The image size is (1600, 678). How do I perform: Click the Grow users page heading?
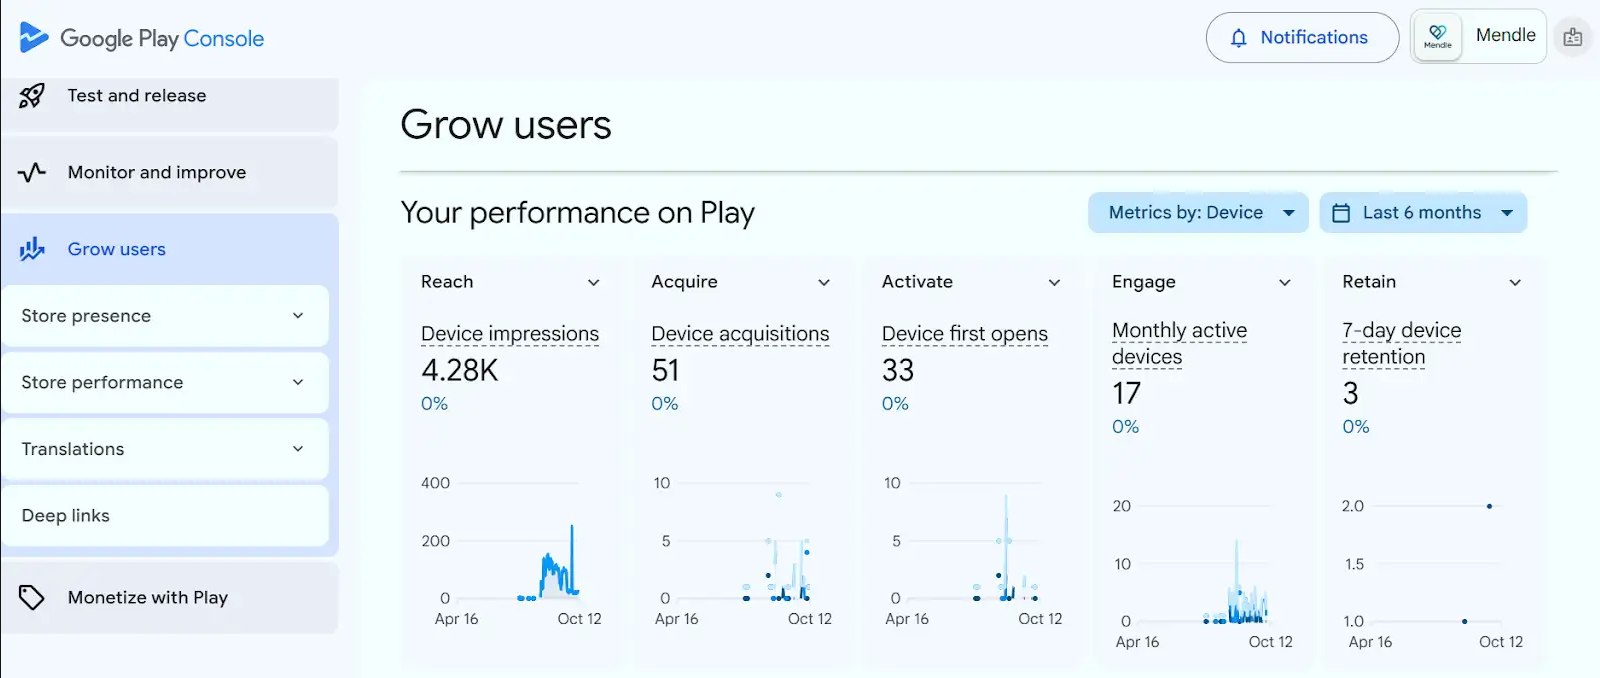click(506, 125)
